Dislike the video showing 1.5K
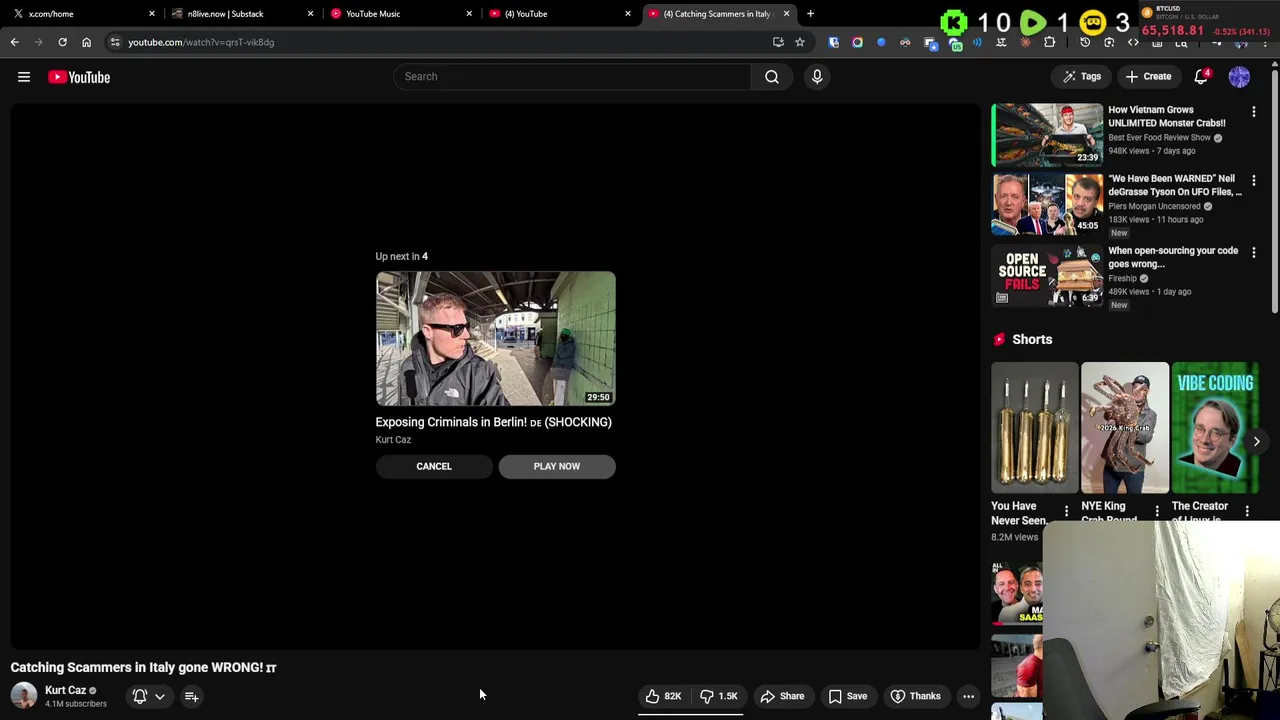This screenshot has width=1280, height=720. pyautogui.click(x=719, y=696)
